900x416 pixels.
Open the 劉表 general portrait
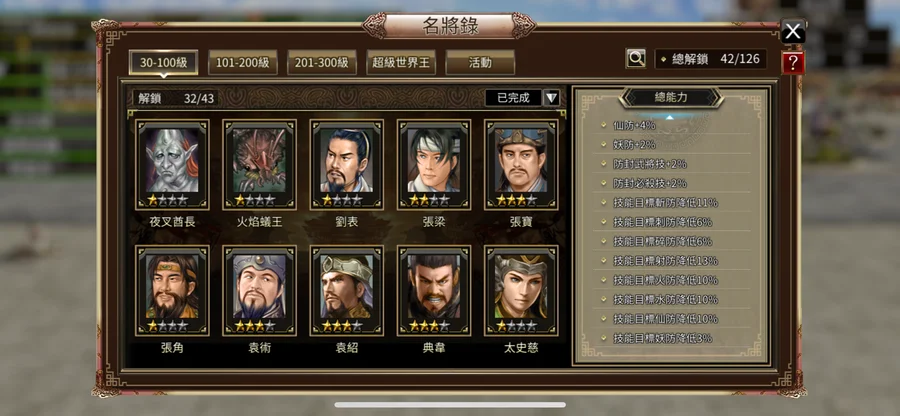point(347,165)
